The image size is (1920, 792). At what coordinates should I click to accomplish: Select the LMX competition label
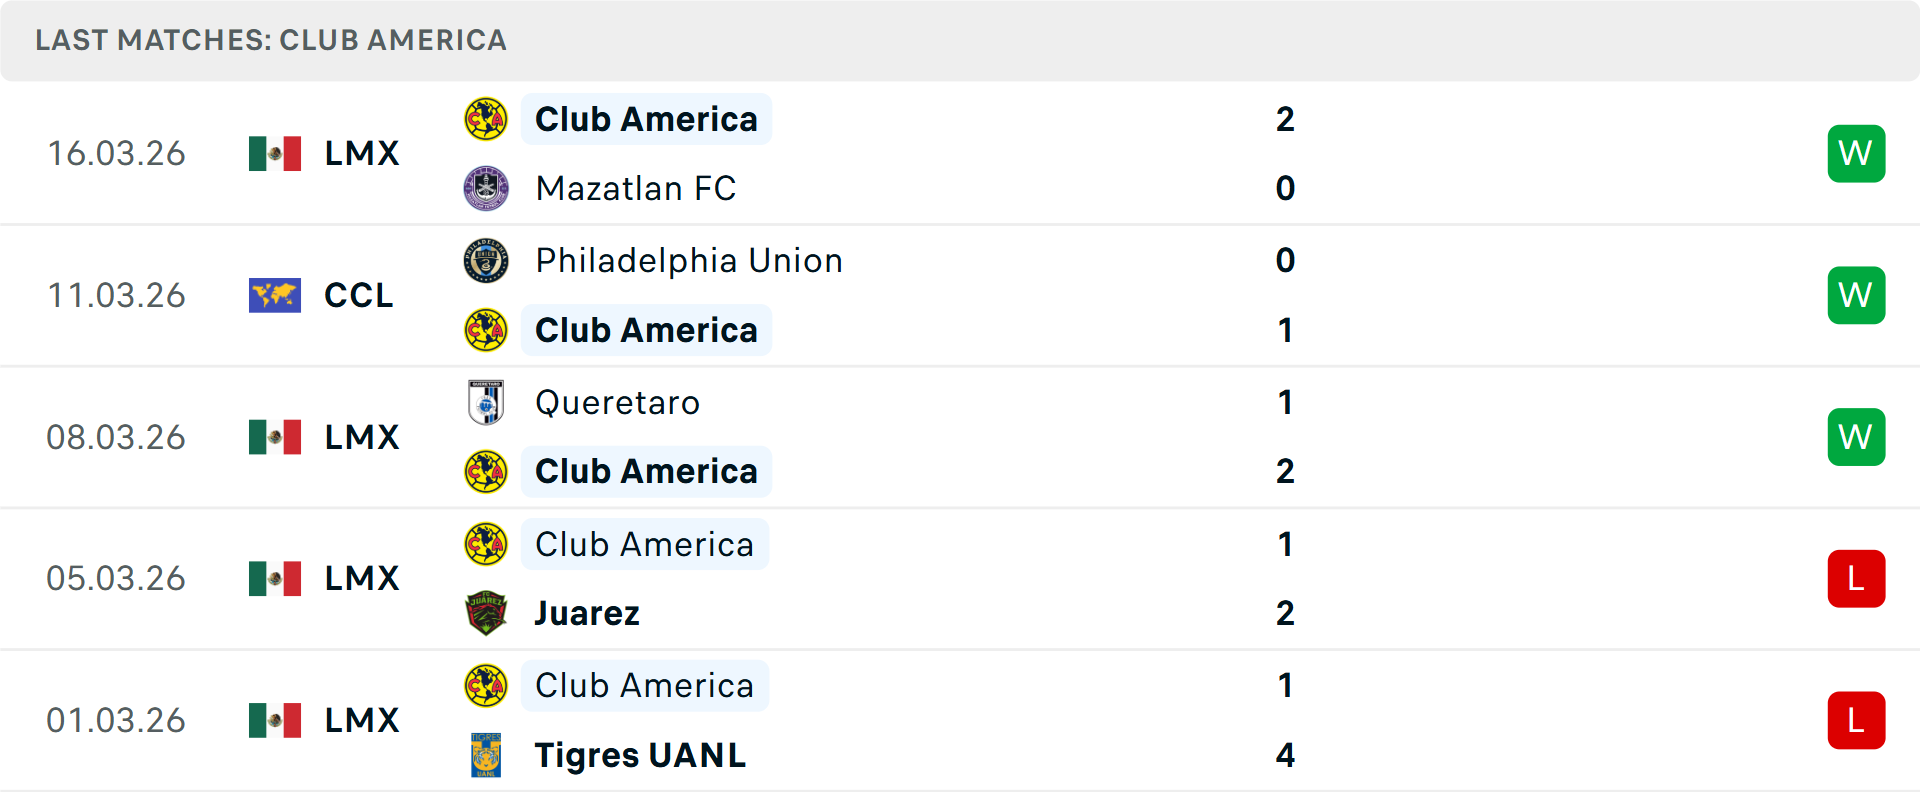[x=361, y=153]
